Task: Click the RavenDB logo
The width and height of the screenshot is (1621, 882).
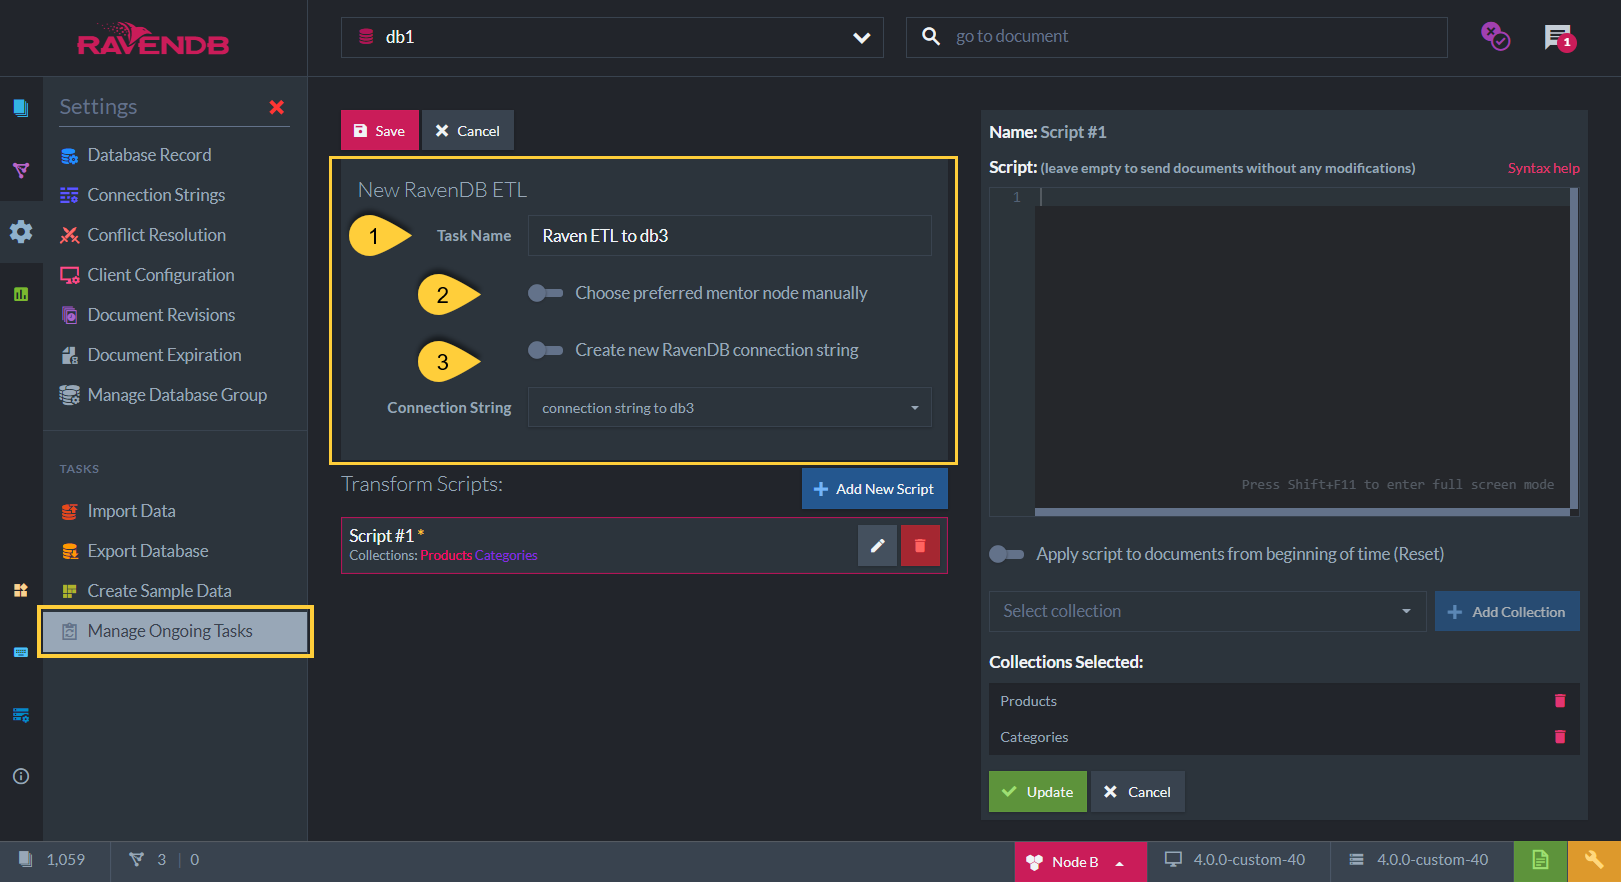Action: 153,39
